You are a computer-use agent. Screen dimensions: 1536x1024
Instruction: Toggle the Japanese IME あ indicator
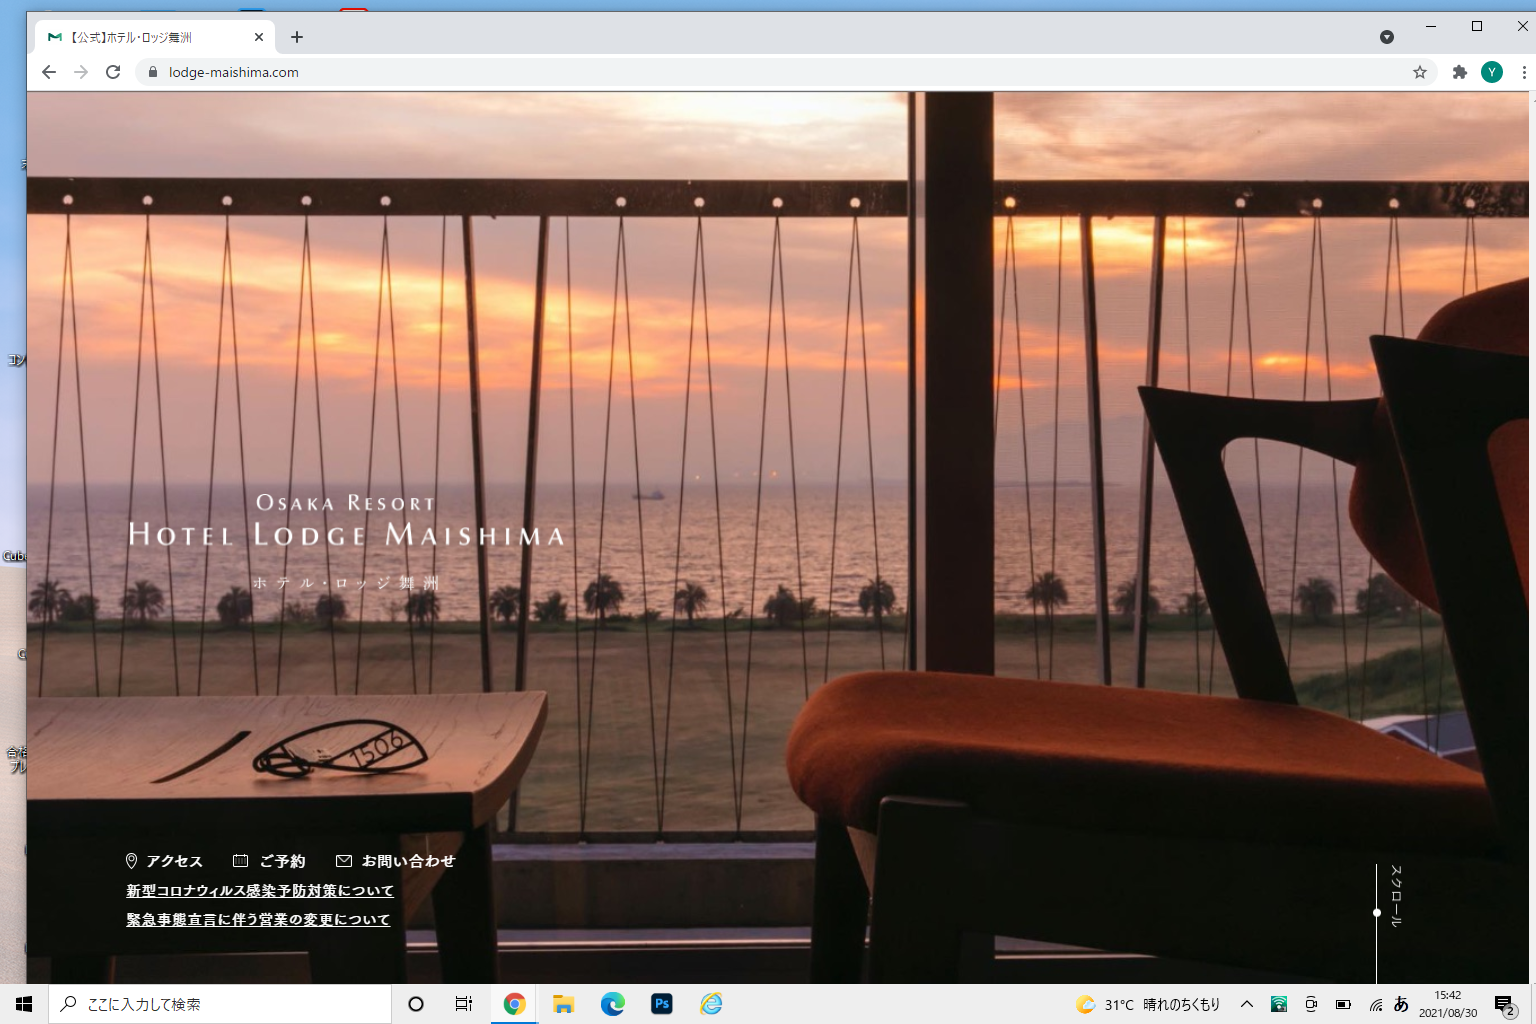(1401, 1004)
